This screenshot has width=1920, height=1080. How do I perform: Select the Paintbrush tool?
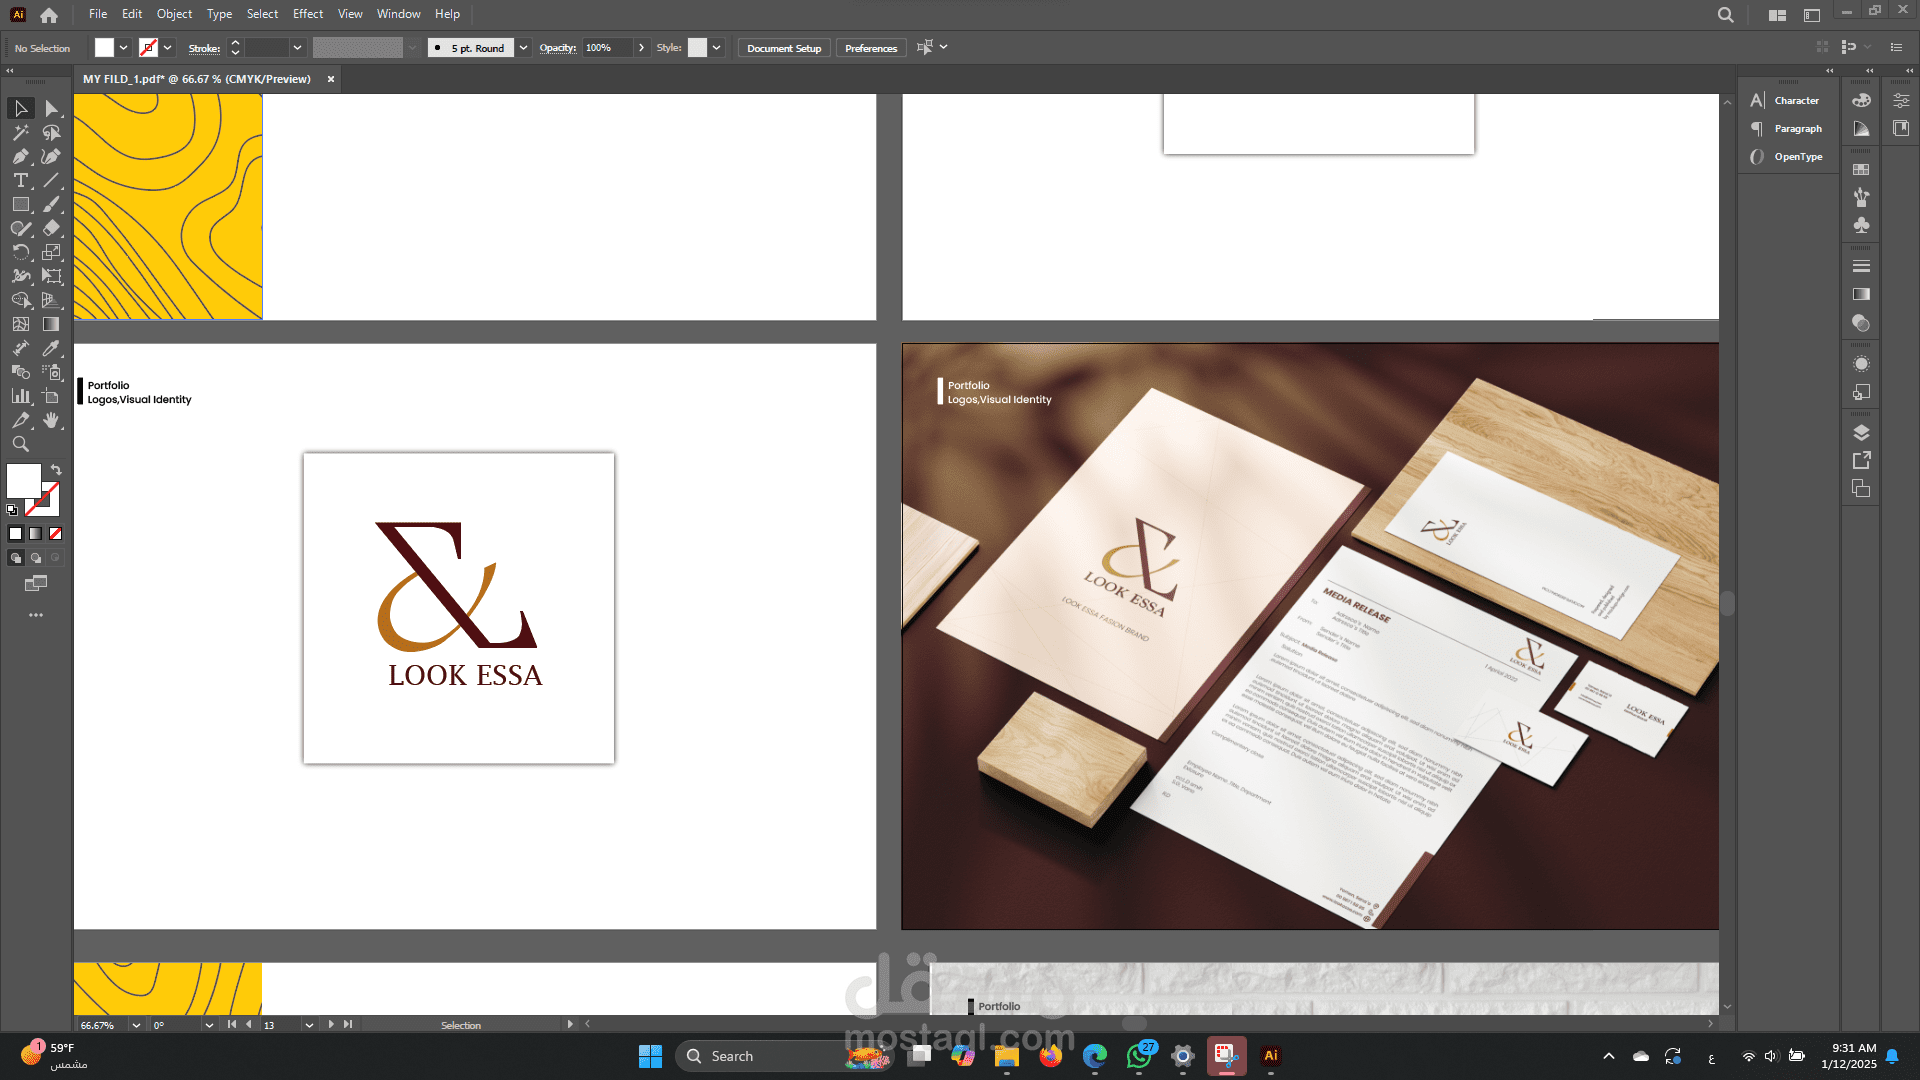pyautogui.click(x=52, y=204)
